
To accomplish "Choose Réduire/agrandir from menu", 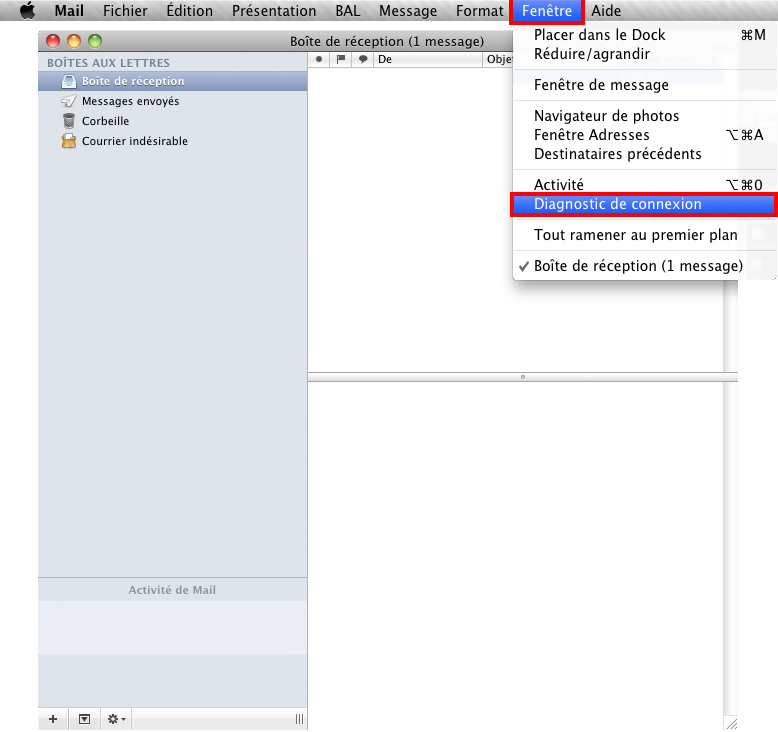I will (644, 54).
